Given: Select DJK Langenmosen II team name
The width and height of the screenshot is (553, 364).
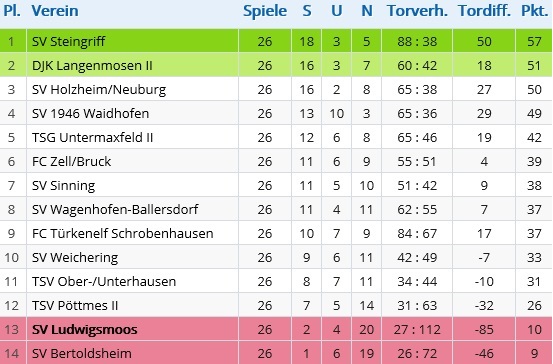Looking at the screenshot, I should click(x=92, y=65).
